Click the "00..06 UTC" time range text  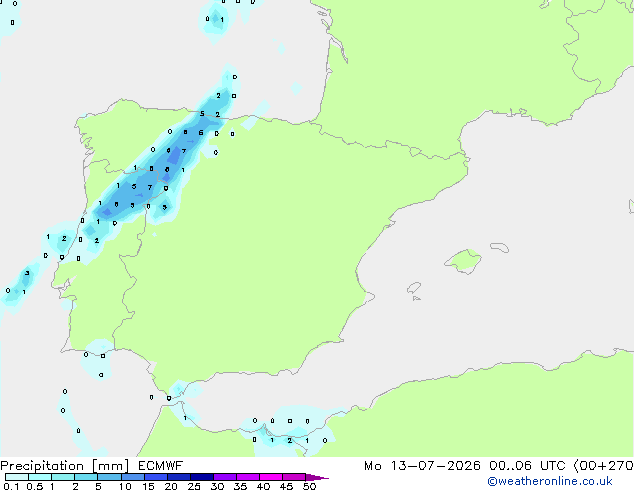(x=527, y=466)
